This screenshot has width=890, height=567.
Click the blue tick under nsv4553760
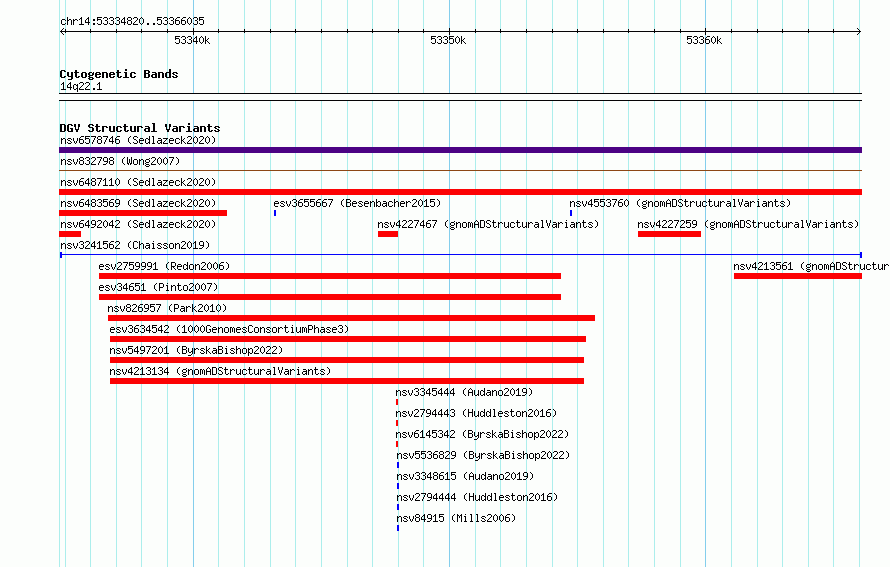(x=571, y=213)
